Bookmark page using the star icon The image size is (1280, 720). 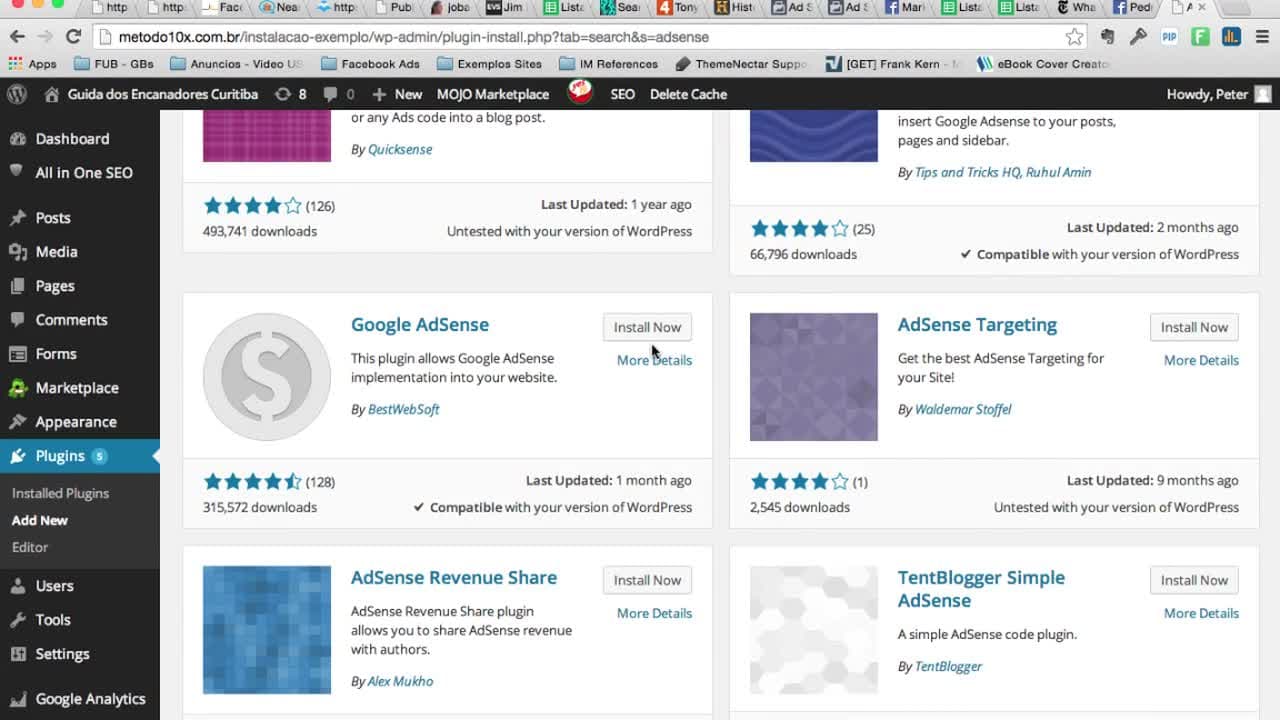[x=1074, y=37]
